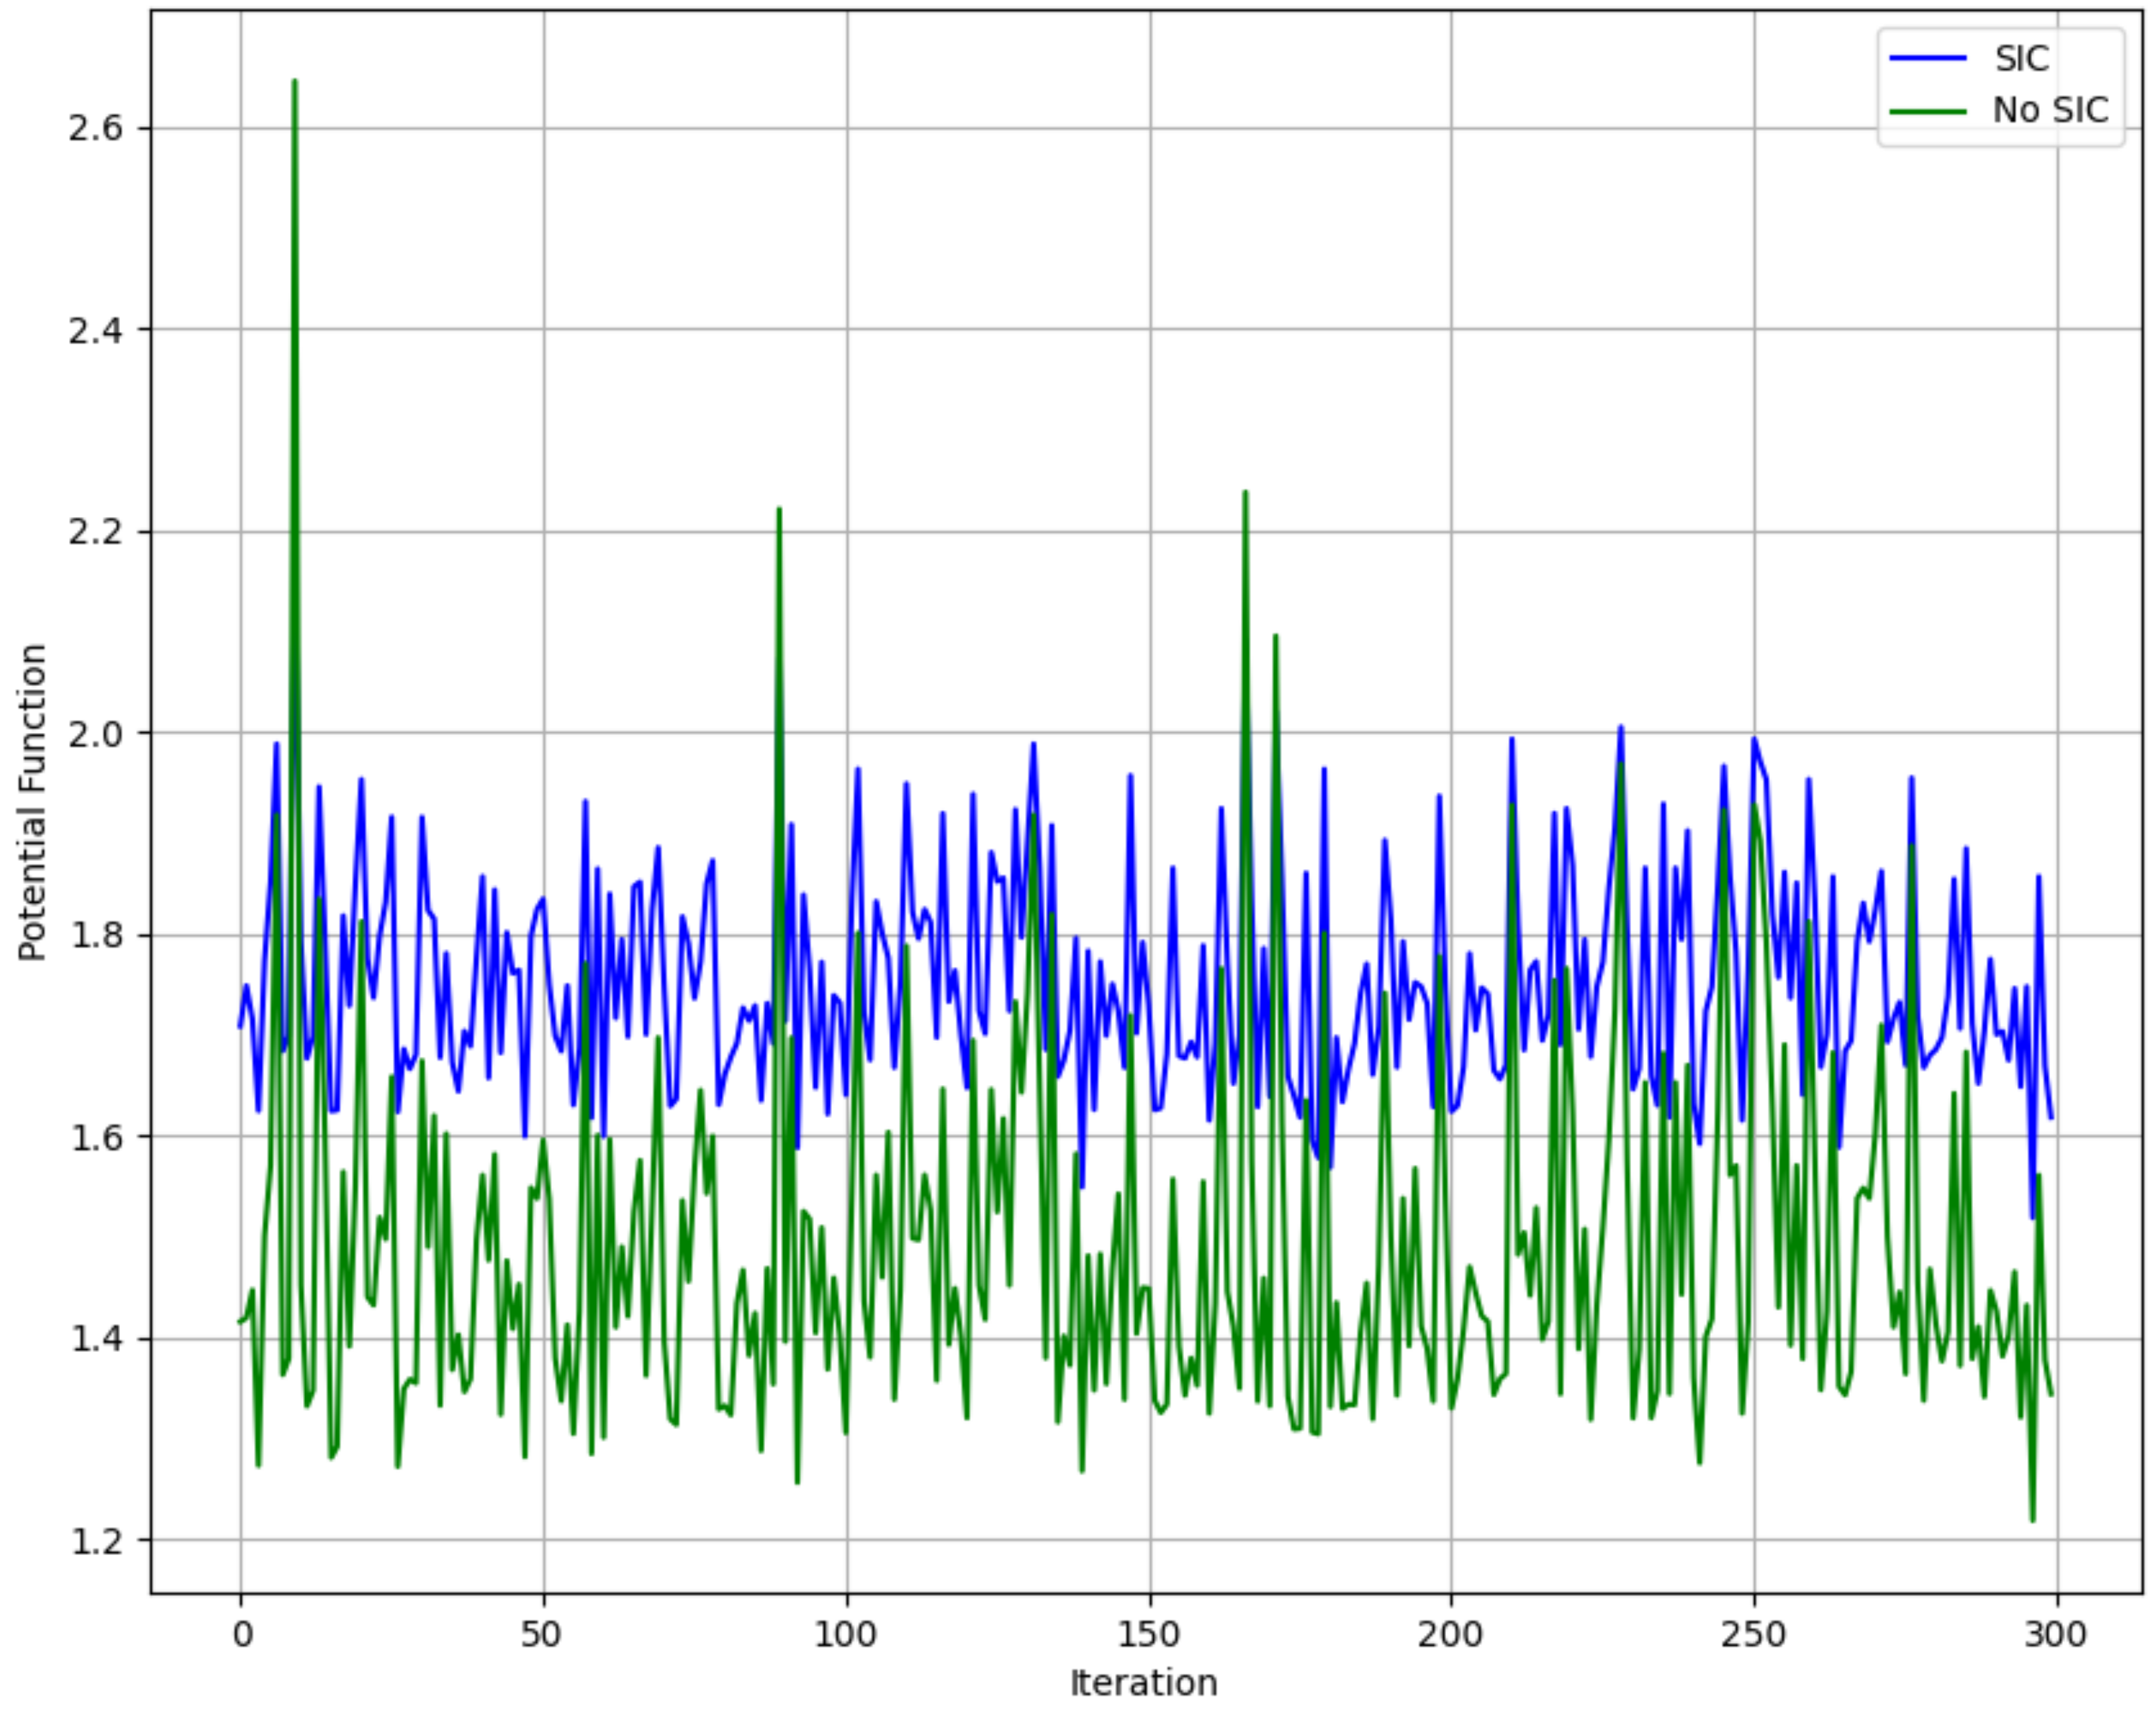
Task: Click the x-axis tick label 250
Action: (1753, 1634)
